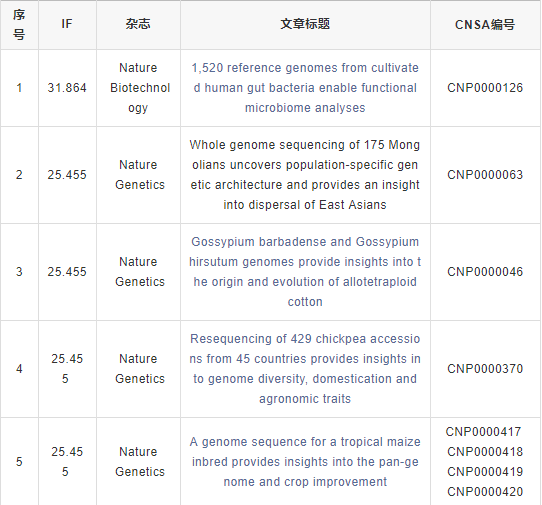
Task: Click the IF column header
Action: 67,24
